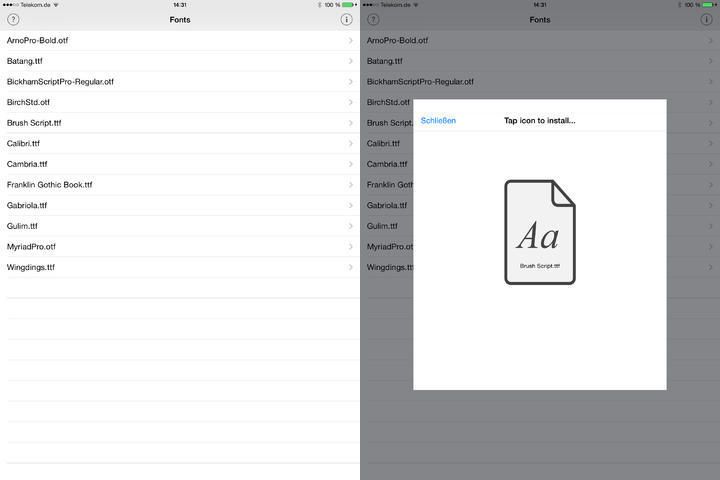This screenshot has width=720, height=480.
Task: Tap Bluetooth icon in left status bar
Action: click(x=318, y=5)
